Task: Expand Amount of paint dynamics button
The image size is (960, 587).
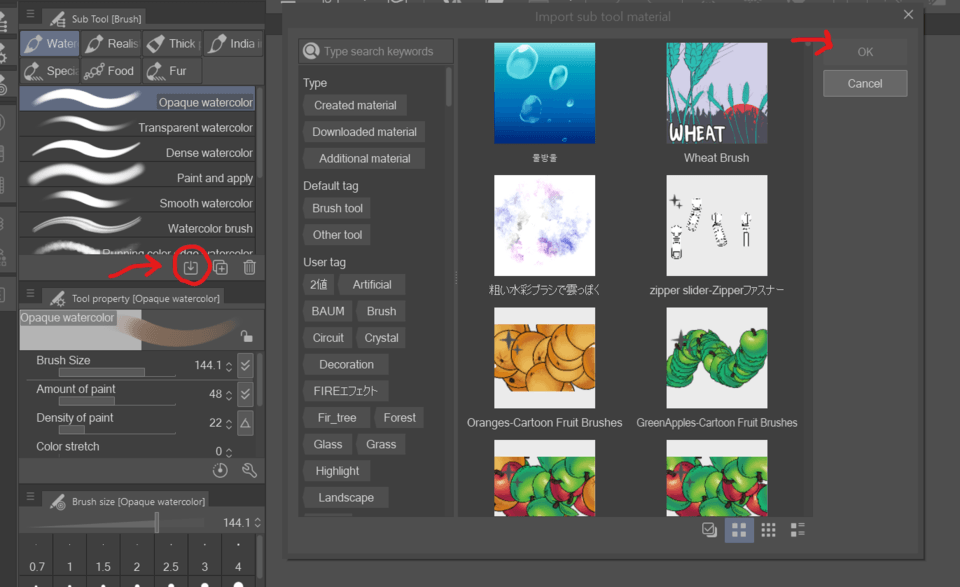Action: [245, 394]
